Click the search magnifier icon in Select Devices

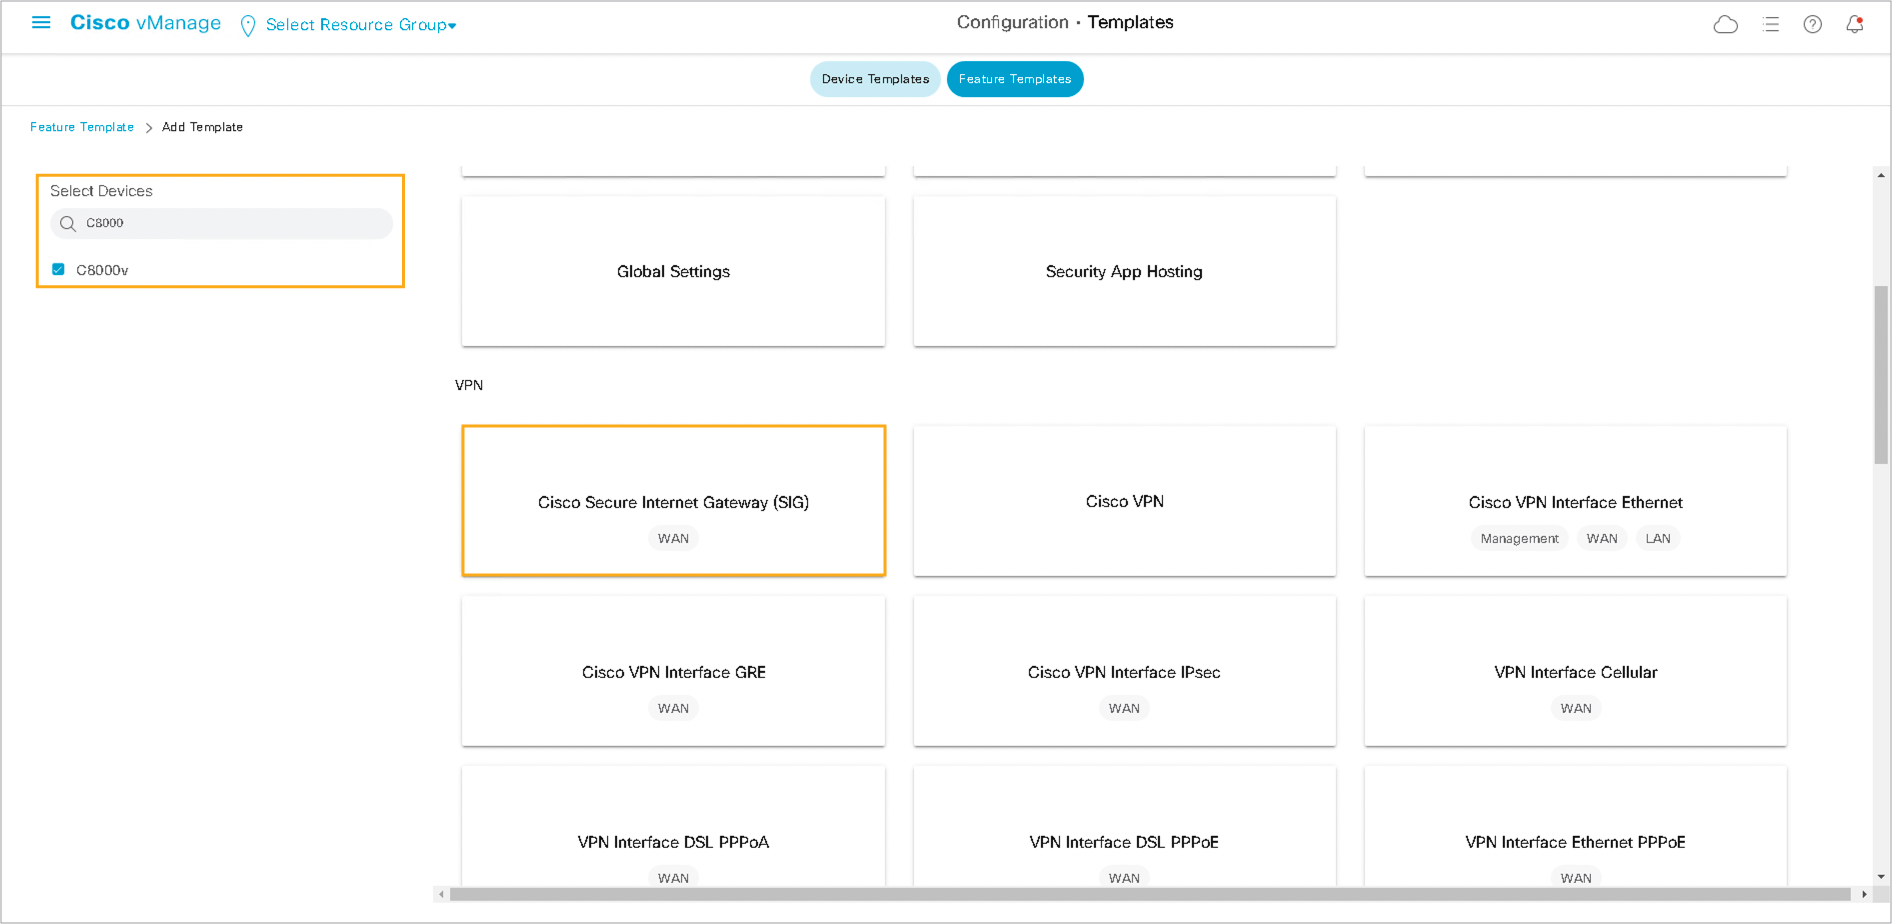click(x=68, y=224)
